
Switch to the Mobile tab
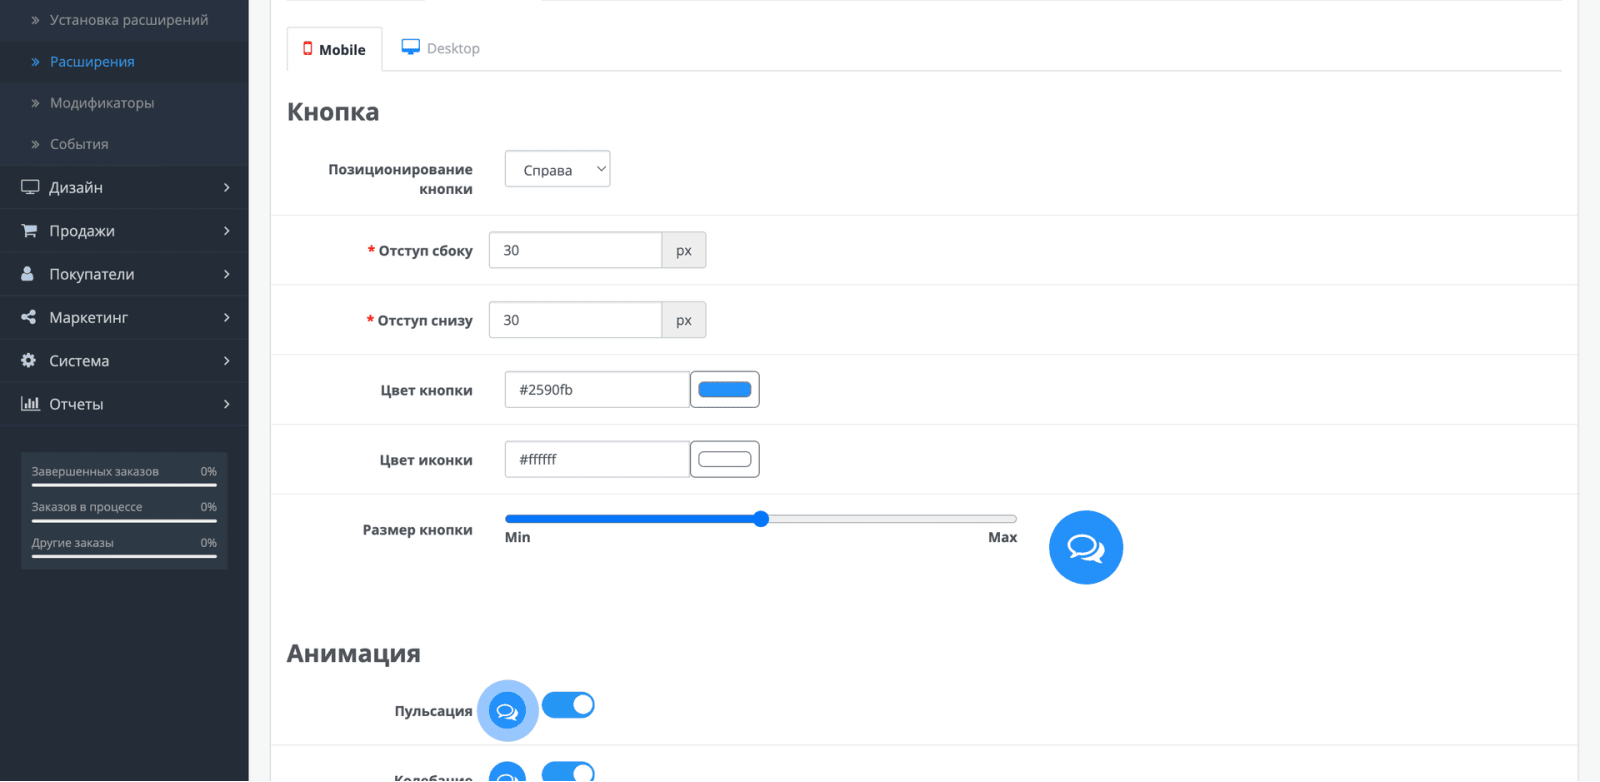point(334,49)
